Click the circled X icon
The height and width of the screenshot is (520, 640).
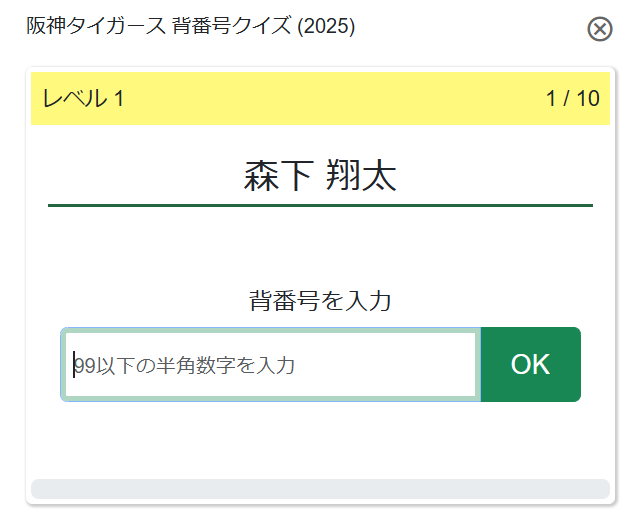(599, 29)
